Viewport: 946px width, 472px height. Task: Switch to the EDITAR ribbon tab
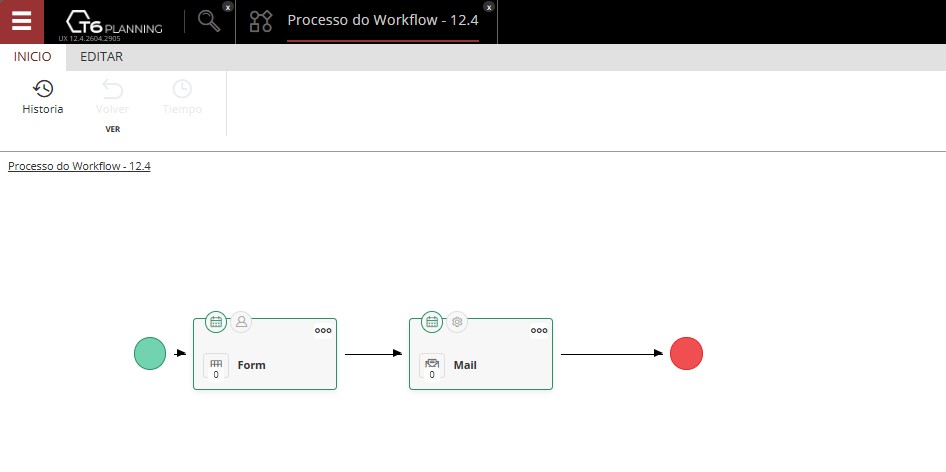(x=101, y=57)
